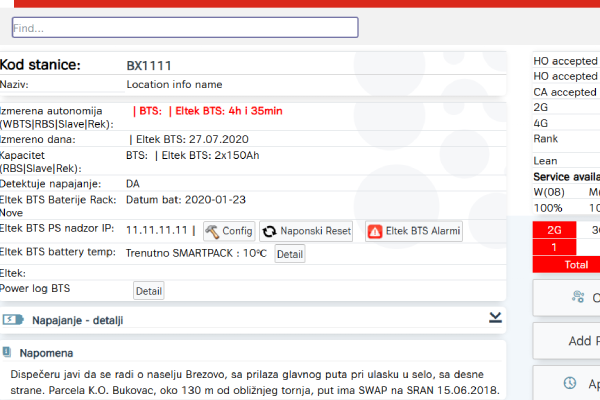Screen dimensions: 600x400
Task: Click Trenutno SMARTPACK temperature value
Action: [x=196, y=253]
